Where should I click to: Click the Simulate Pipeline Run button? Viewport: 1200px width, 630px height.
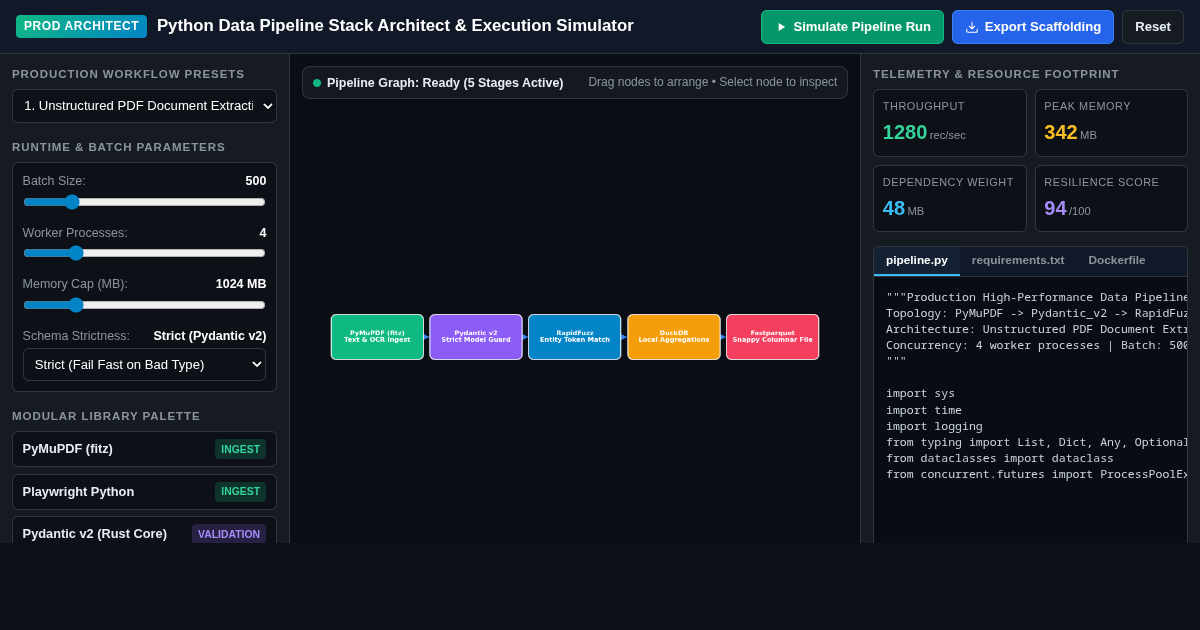pyautogui.click(x=852, y=27)
